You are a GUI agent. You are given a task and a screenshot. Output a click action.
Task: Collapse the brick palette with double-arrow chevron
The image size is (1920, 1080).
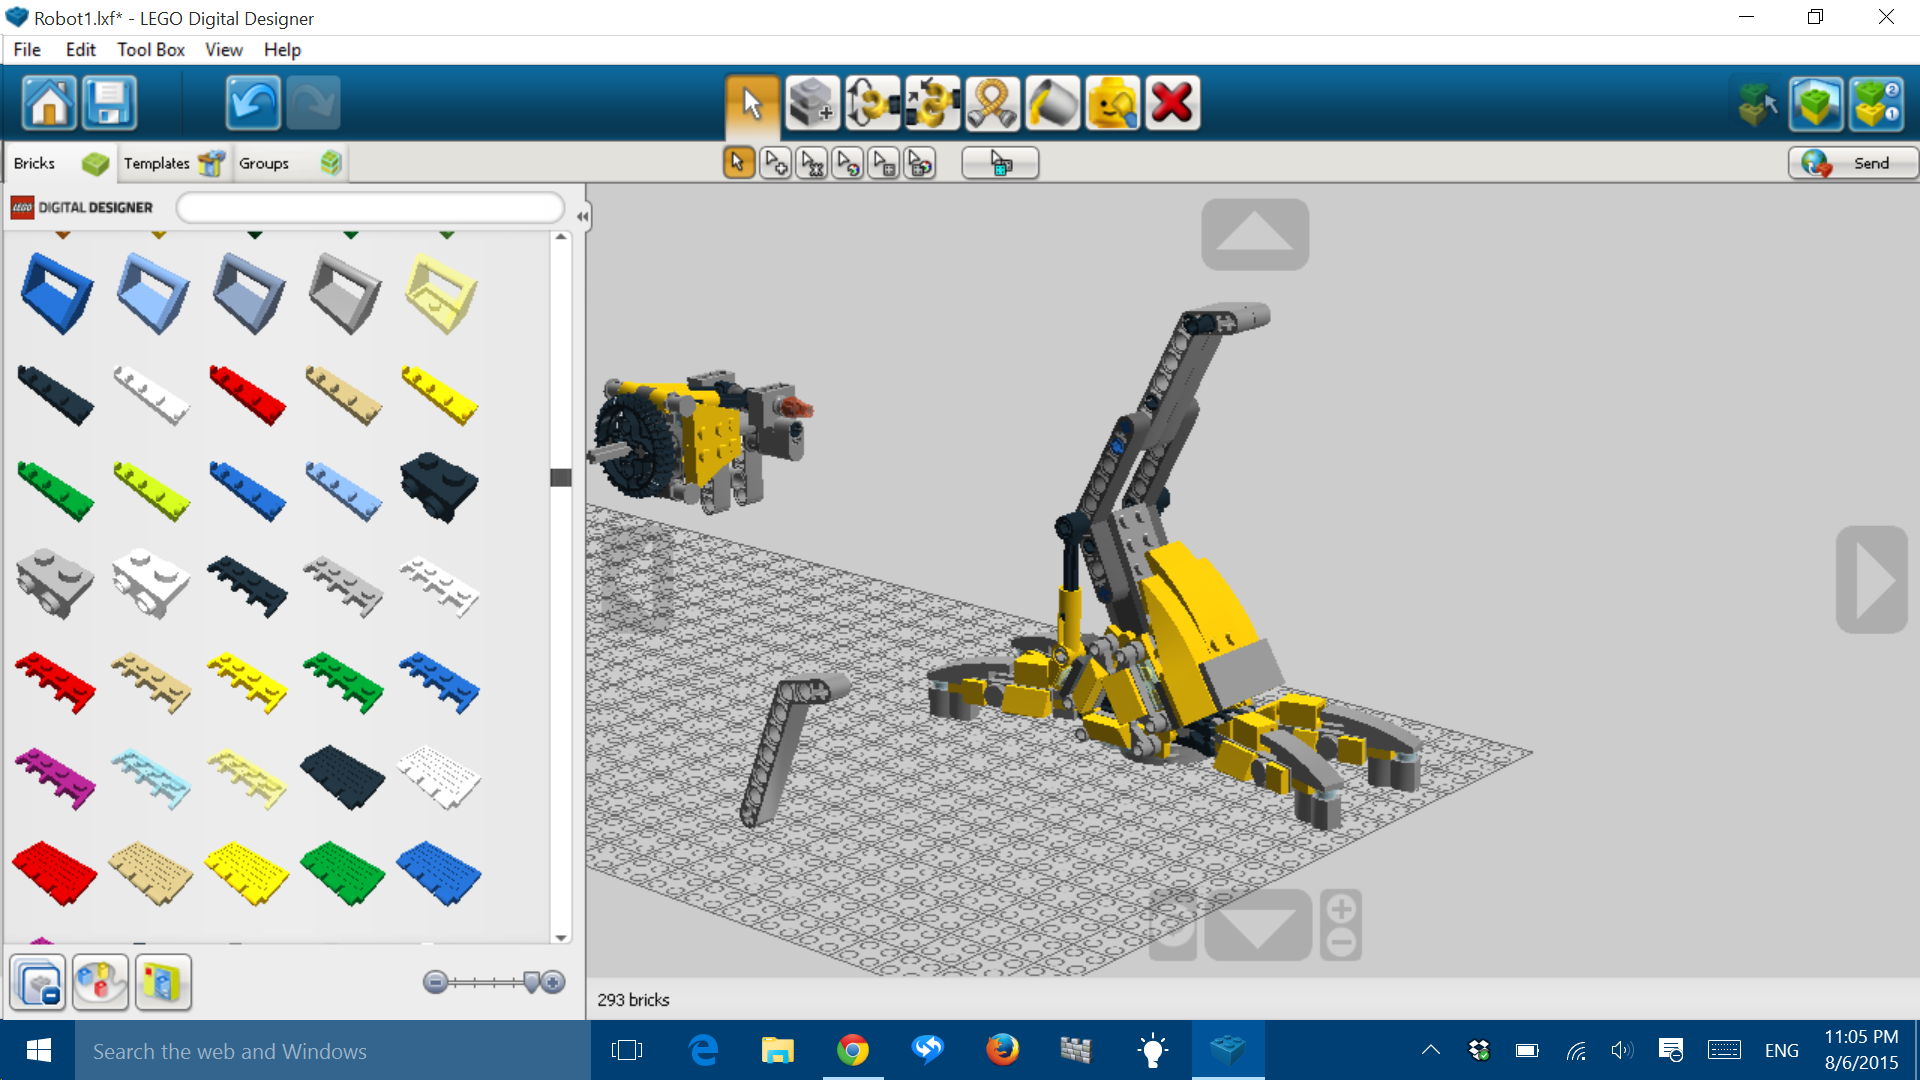tap(581, 215)
